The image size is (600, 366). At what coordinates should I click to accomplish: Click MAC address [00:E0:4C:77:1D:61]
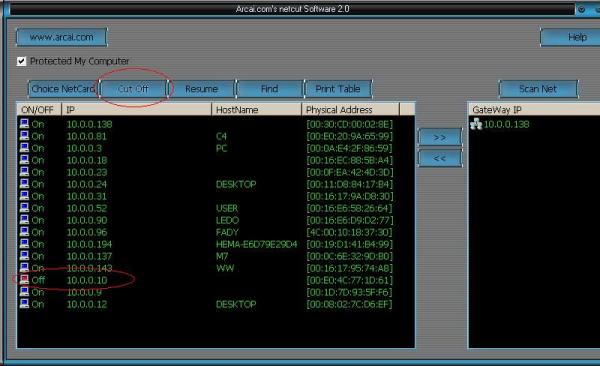350,280
